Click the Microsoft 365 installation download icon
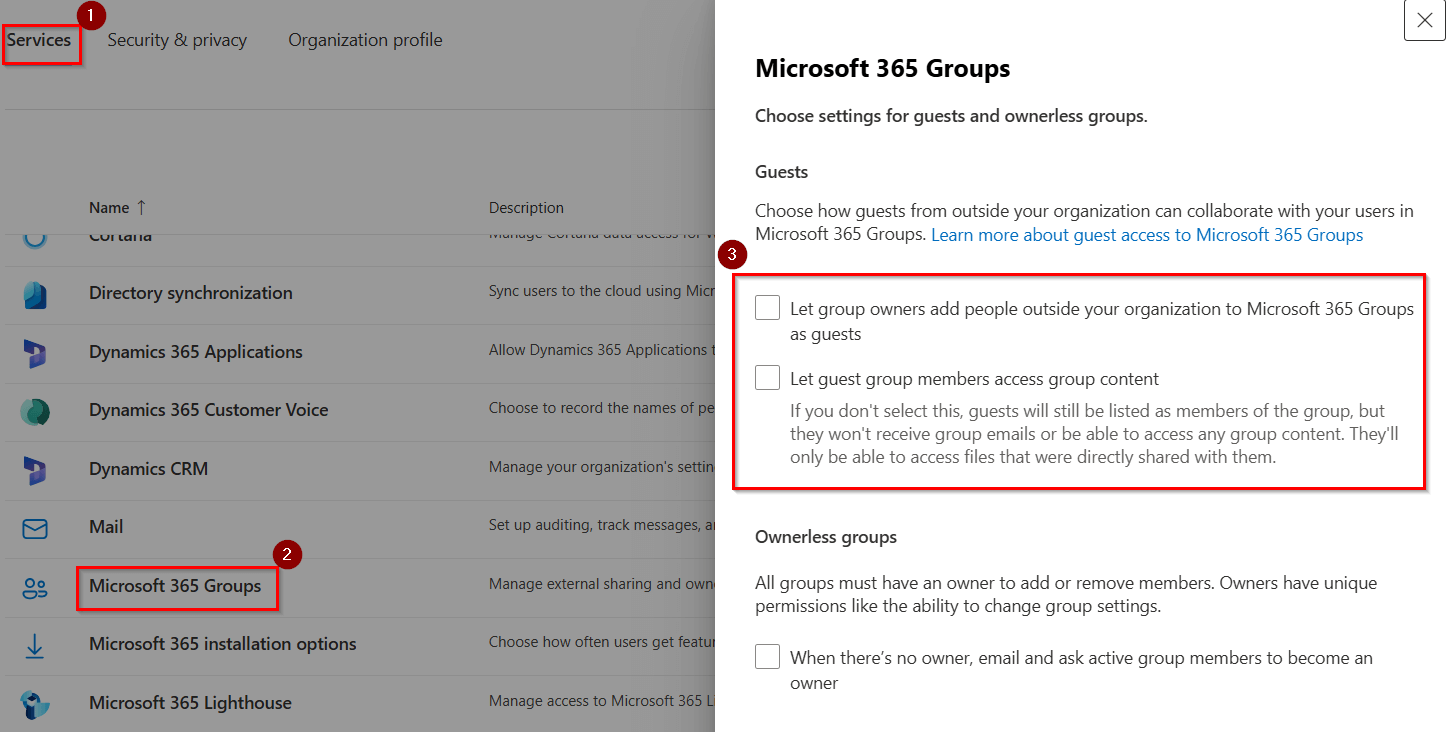The width and height of the screenshot is (1448, 732). pos(35,646)
